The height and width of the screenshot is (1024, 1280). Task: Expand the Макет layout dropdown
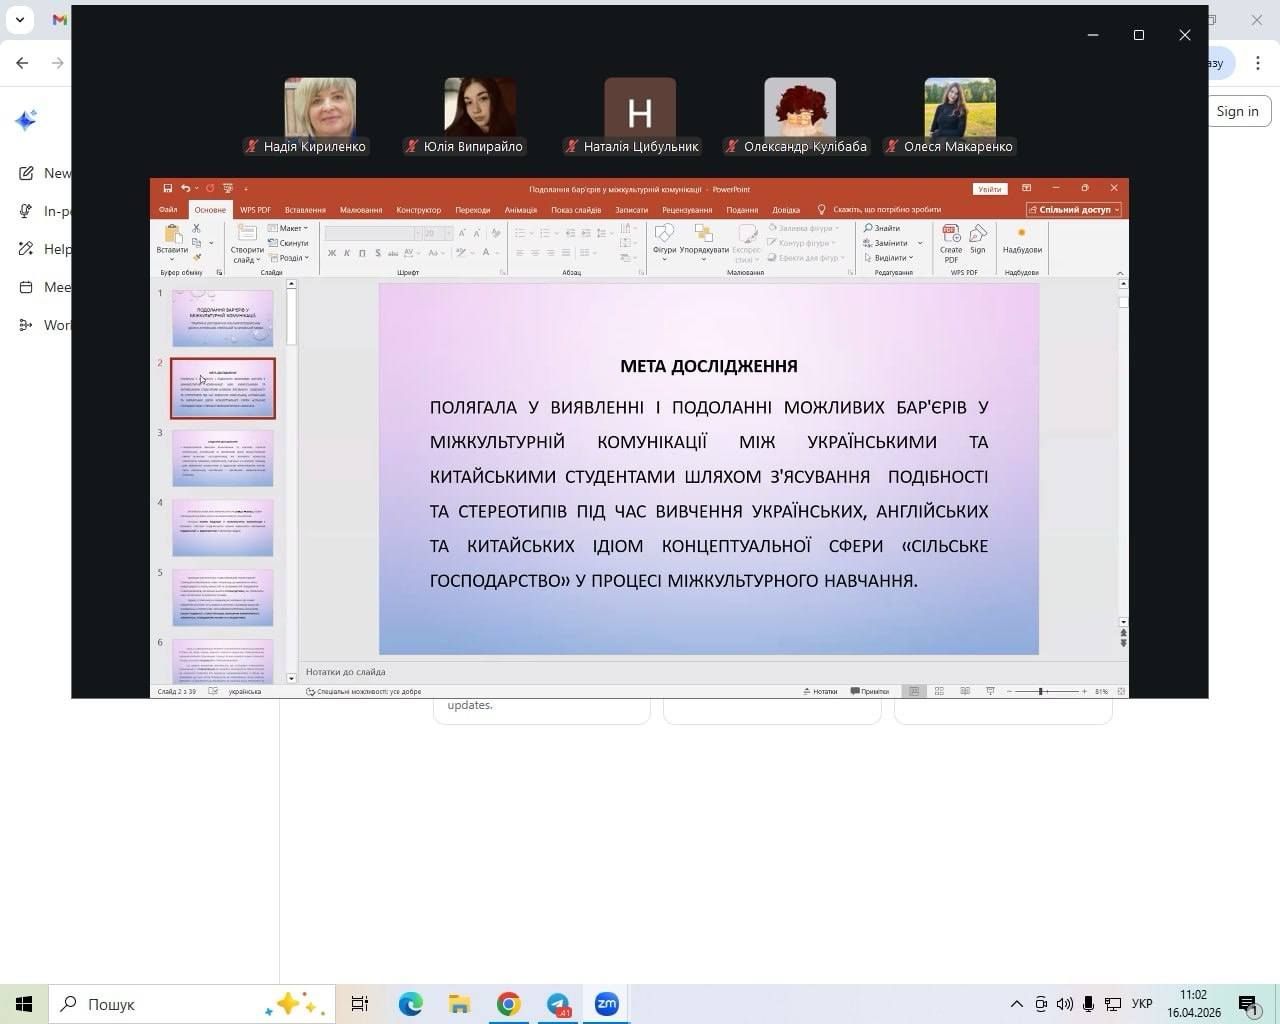click(289, 228)
